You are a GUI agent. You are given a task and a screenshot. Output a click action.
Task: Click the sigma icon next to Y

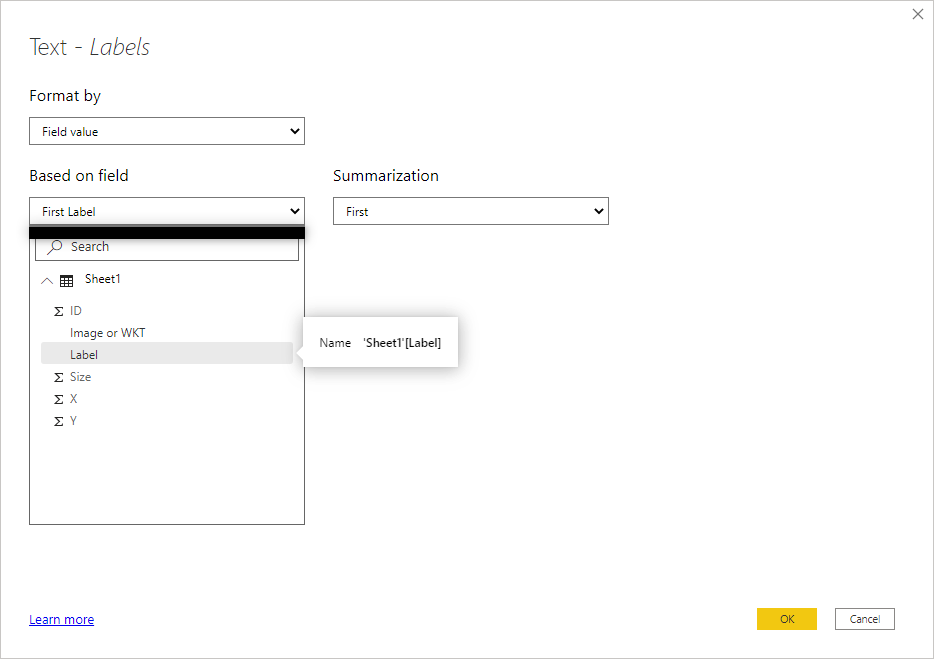[58, 421]
